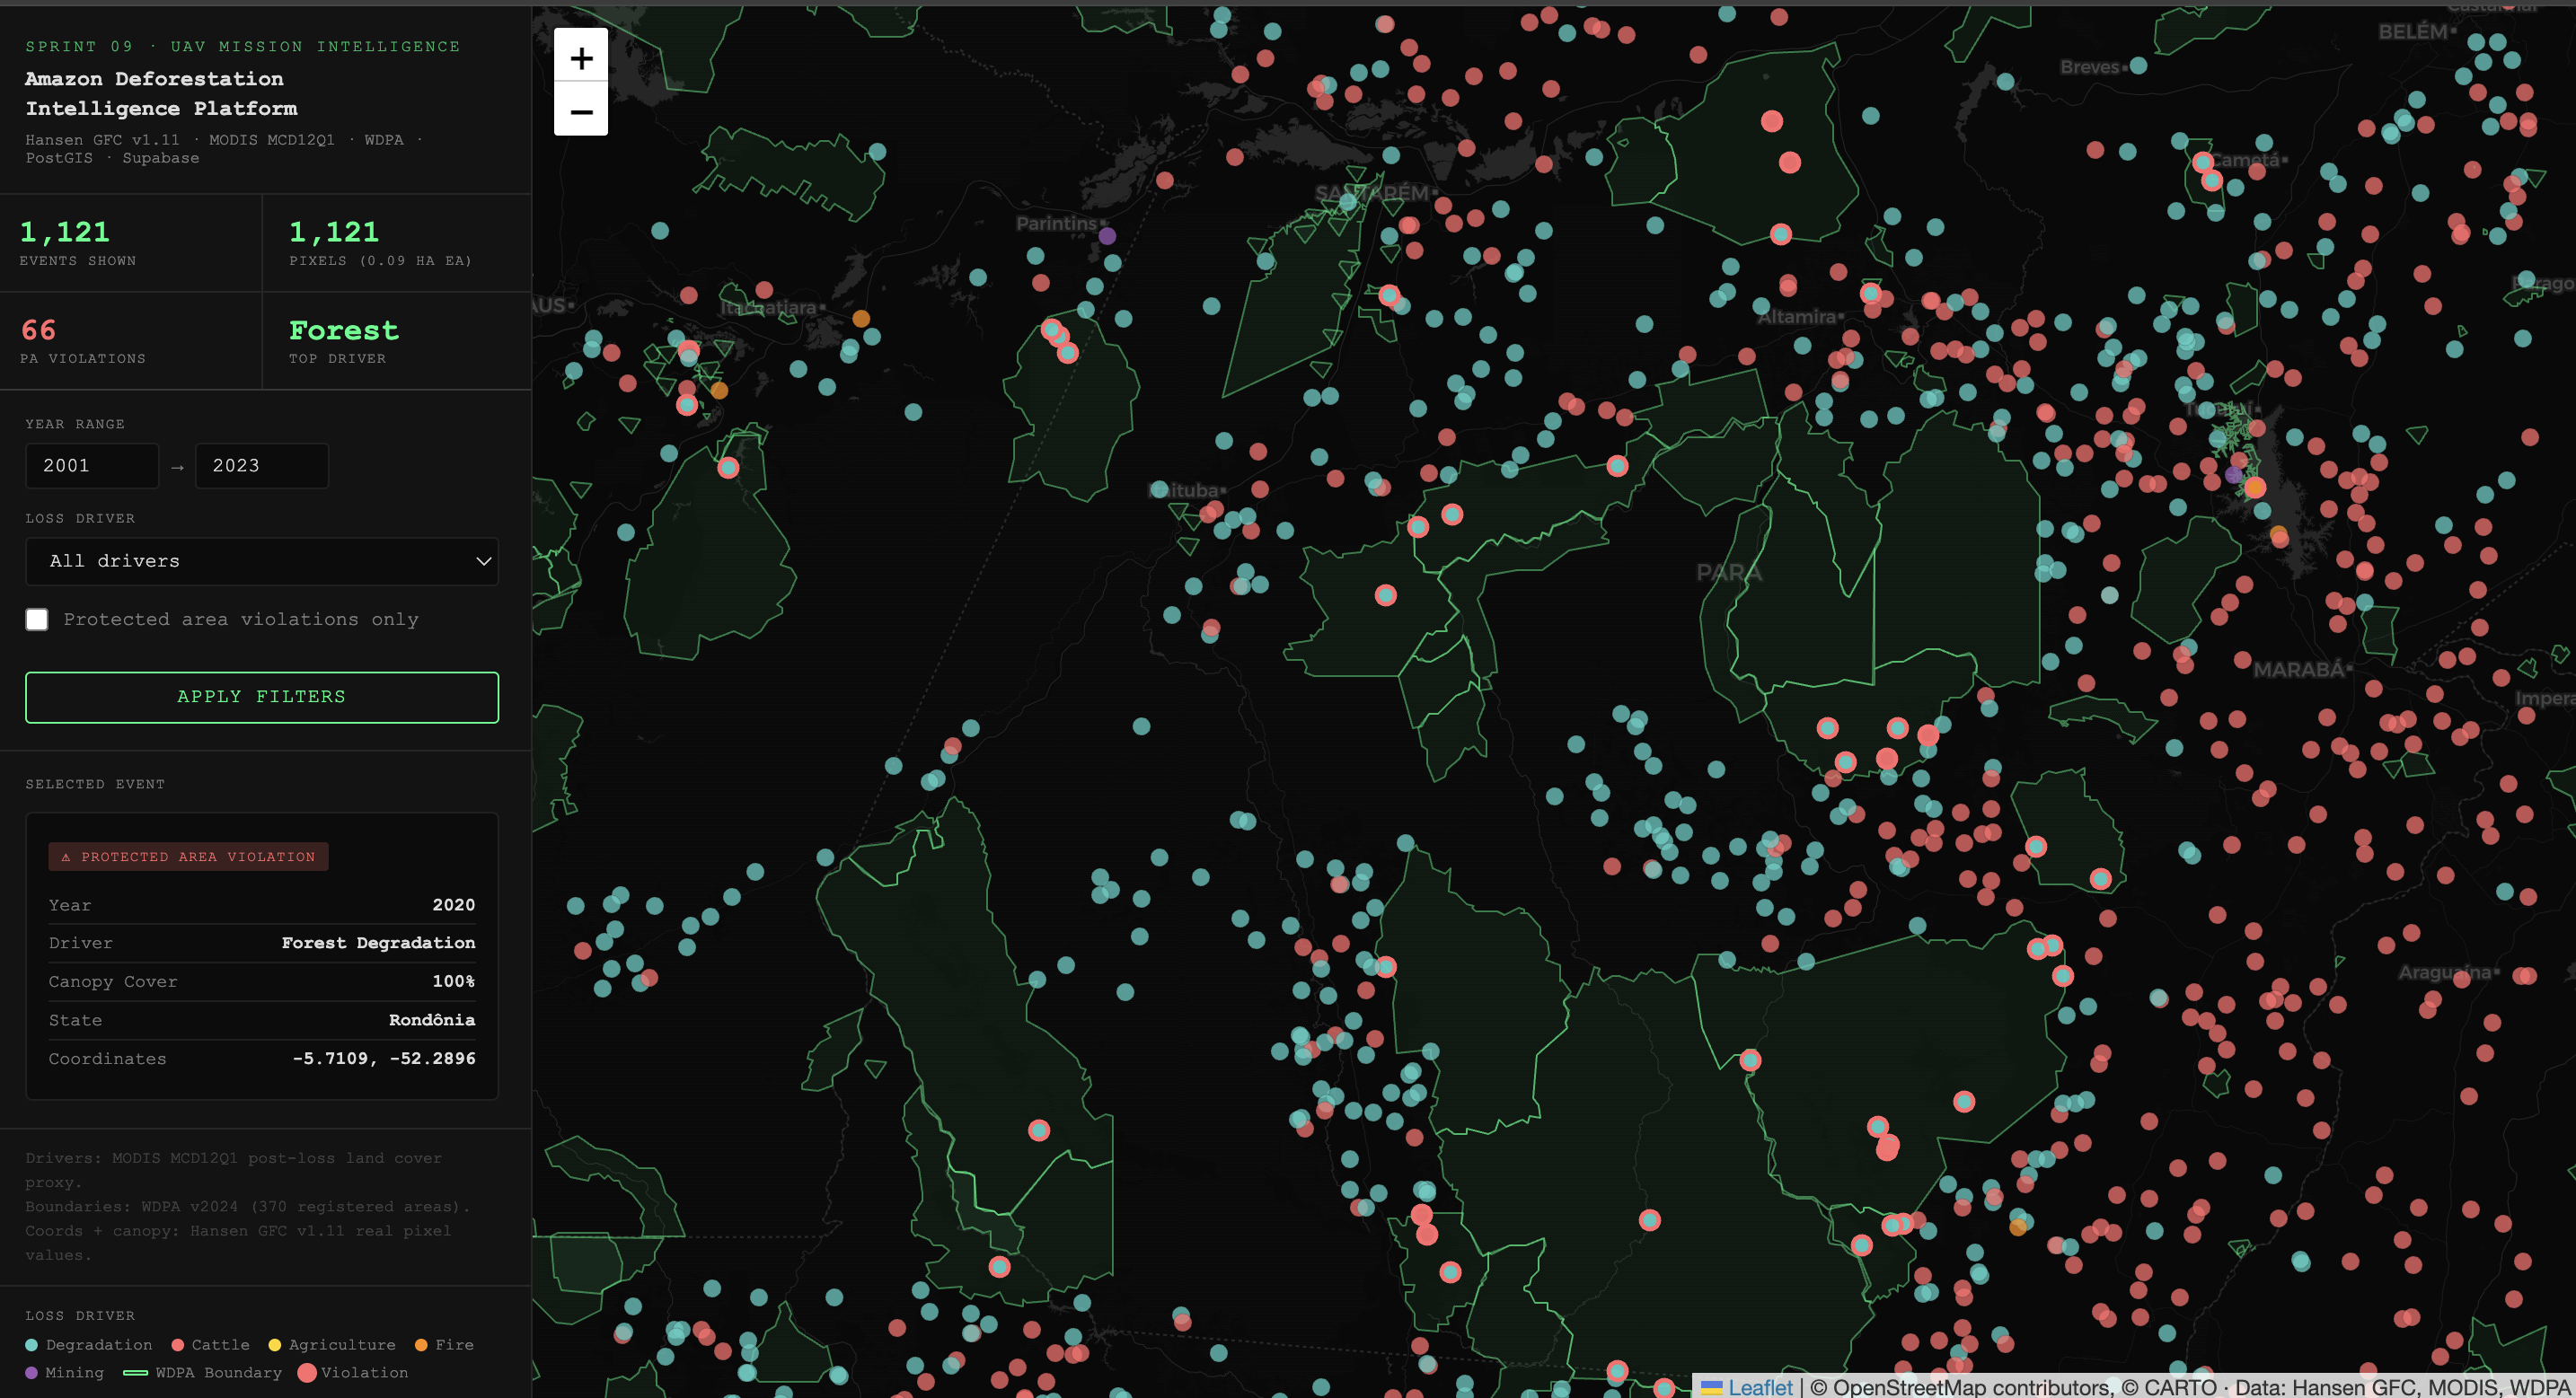Click the WDPA Boundary legend line

[135, 1373]
